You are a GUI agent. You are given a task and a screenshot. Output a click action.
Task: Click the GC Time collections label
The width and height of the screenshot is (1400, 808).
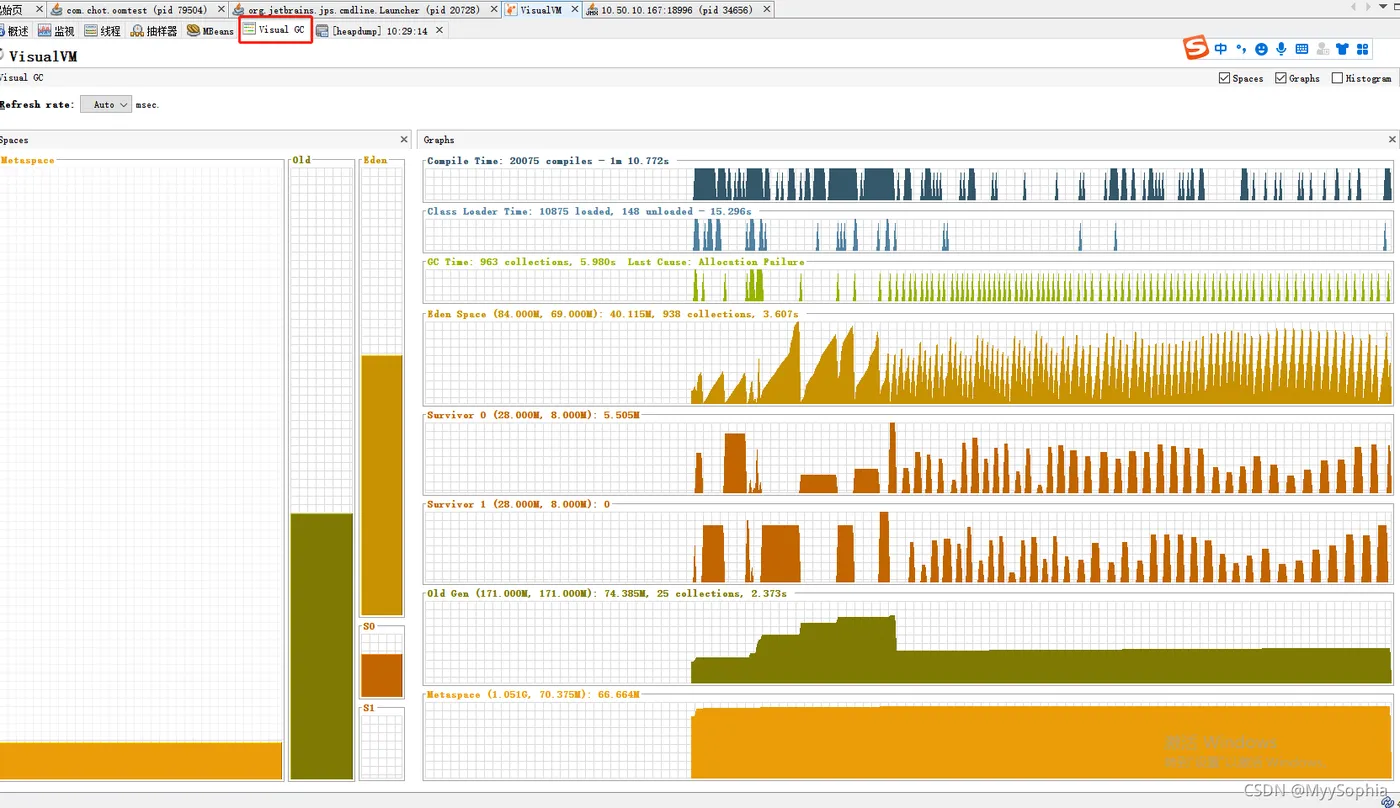[615, 262]
